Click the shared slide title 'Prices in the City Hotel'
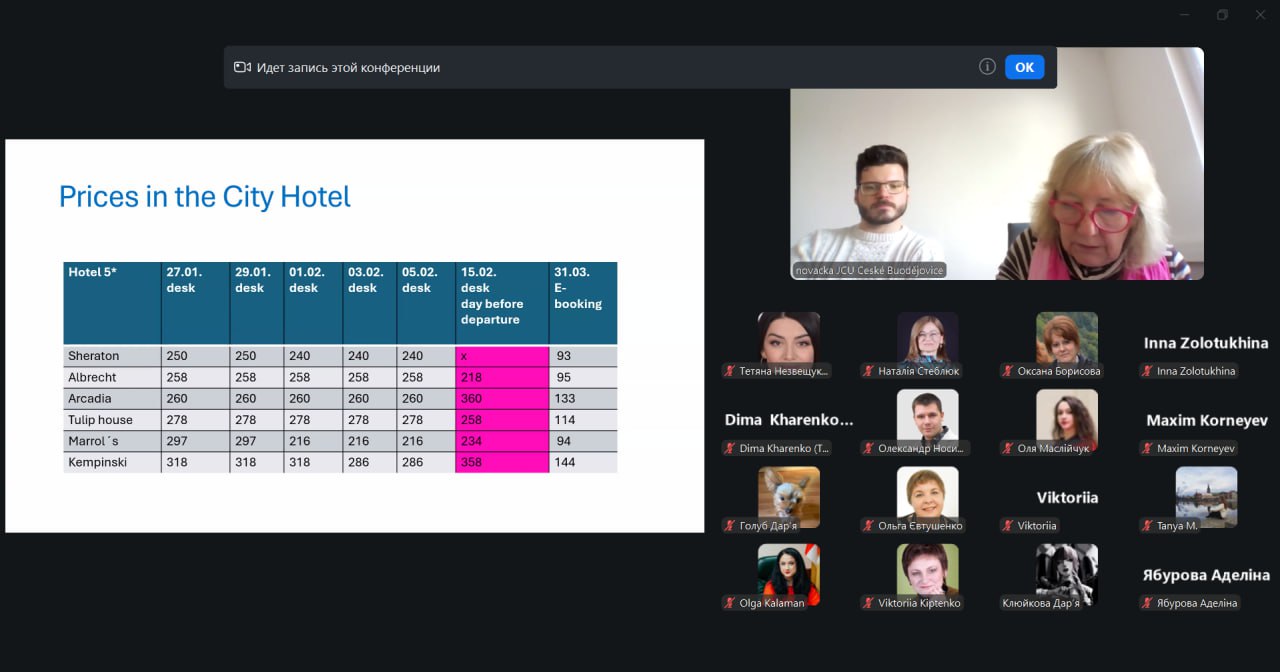 click(x=205, y=196)
